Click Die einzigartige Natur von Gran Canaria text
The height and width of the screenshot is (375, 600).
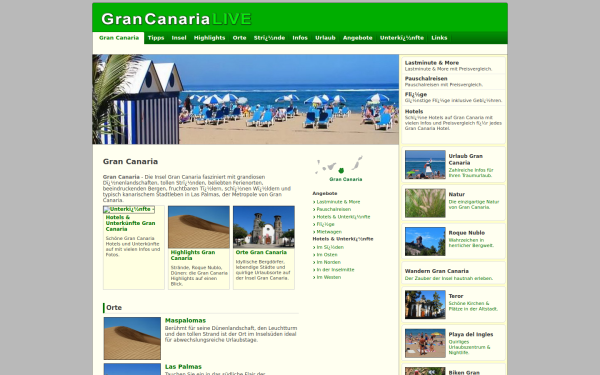[x=474, y=204]
